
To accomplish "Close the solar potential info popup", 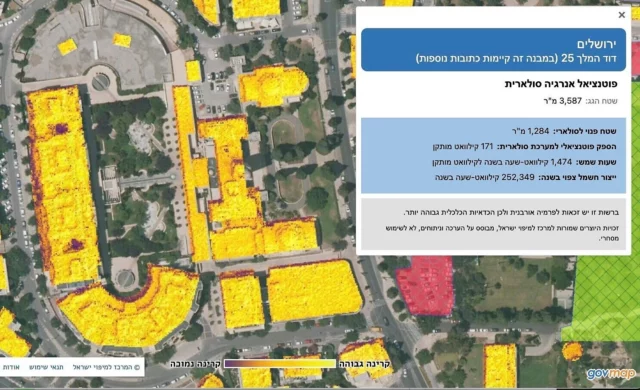I will coord(622,15).
